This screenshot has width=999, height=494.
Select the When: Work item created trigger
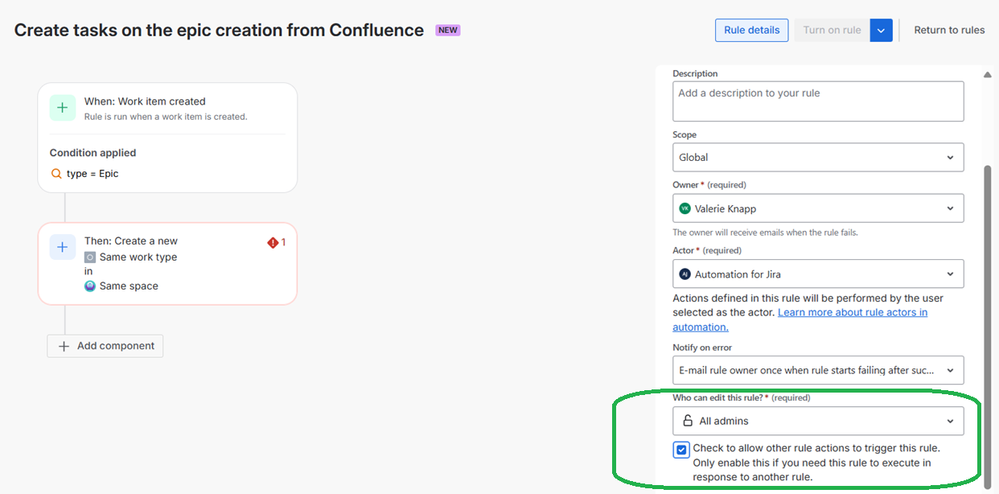point(168,108)
